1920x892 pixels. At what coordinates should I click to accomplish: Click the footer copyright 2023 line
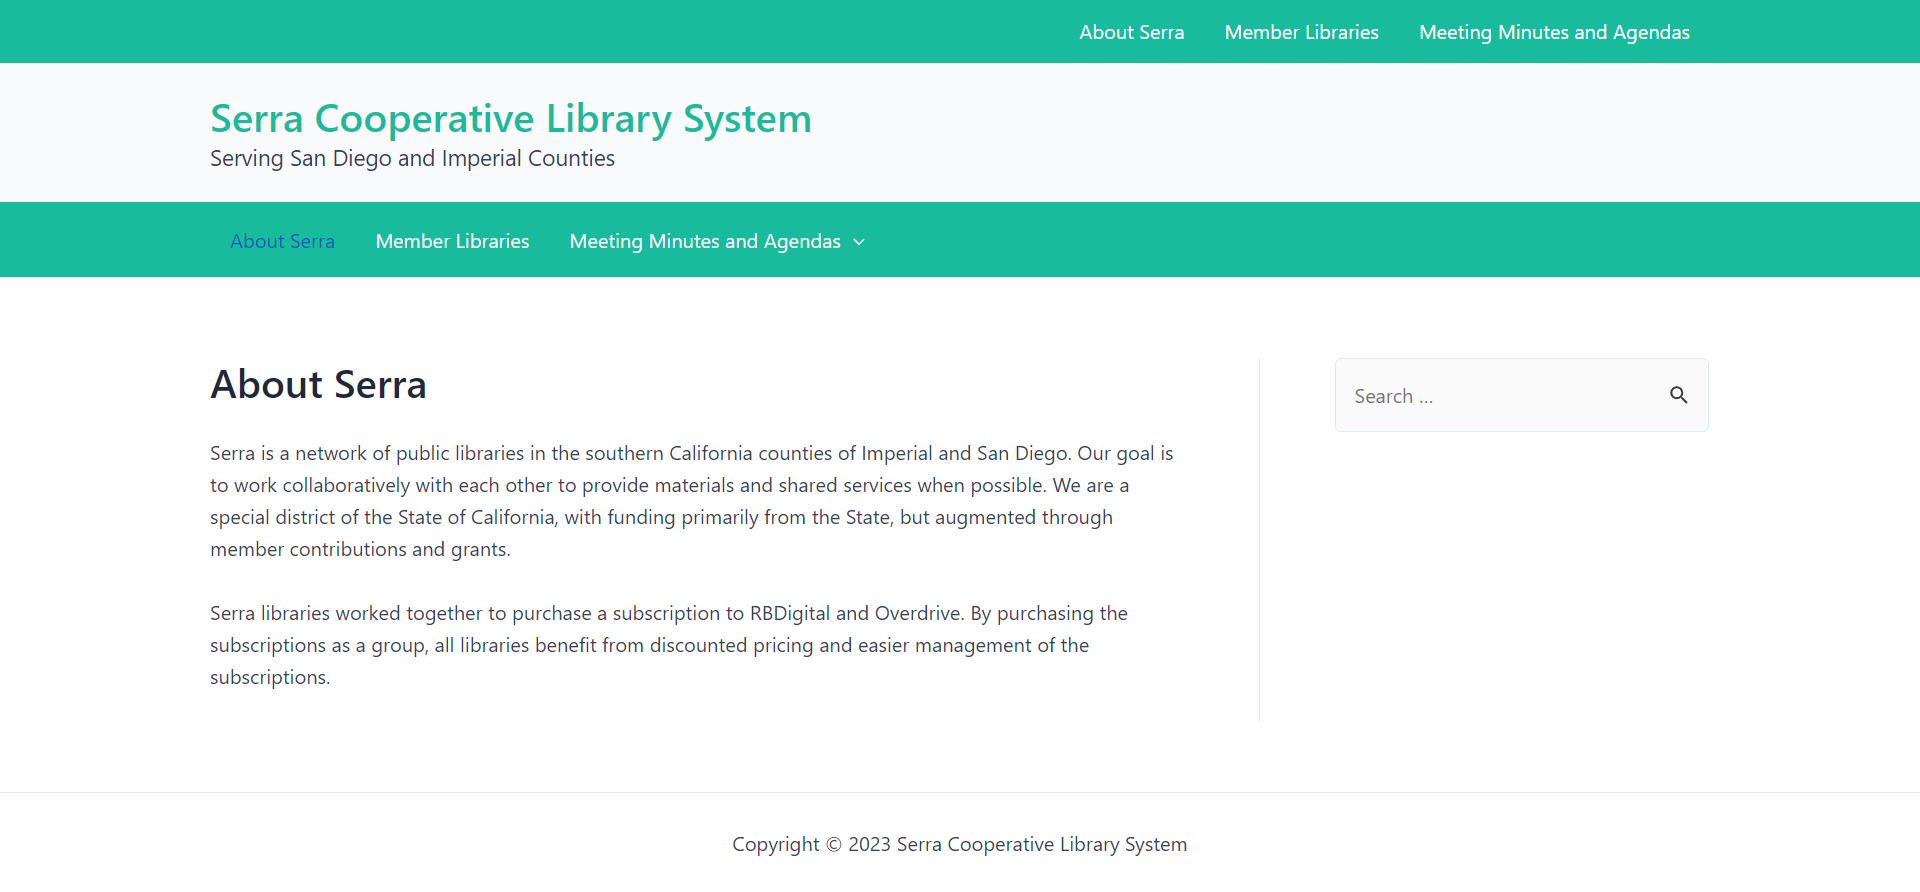coord(959,844)
